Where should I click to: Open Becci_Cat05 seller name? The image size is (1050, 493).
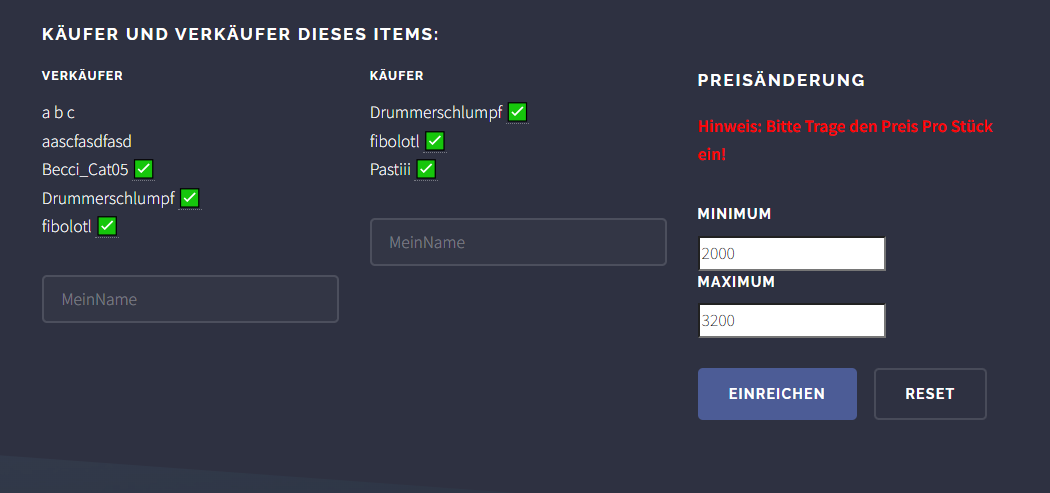[85, 170]
